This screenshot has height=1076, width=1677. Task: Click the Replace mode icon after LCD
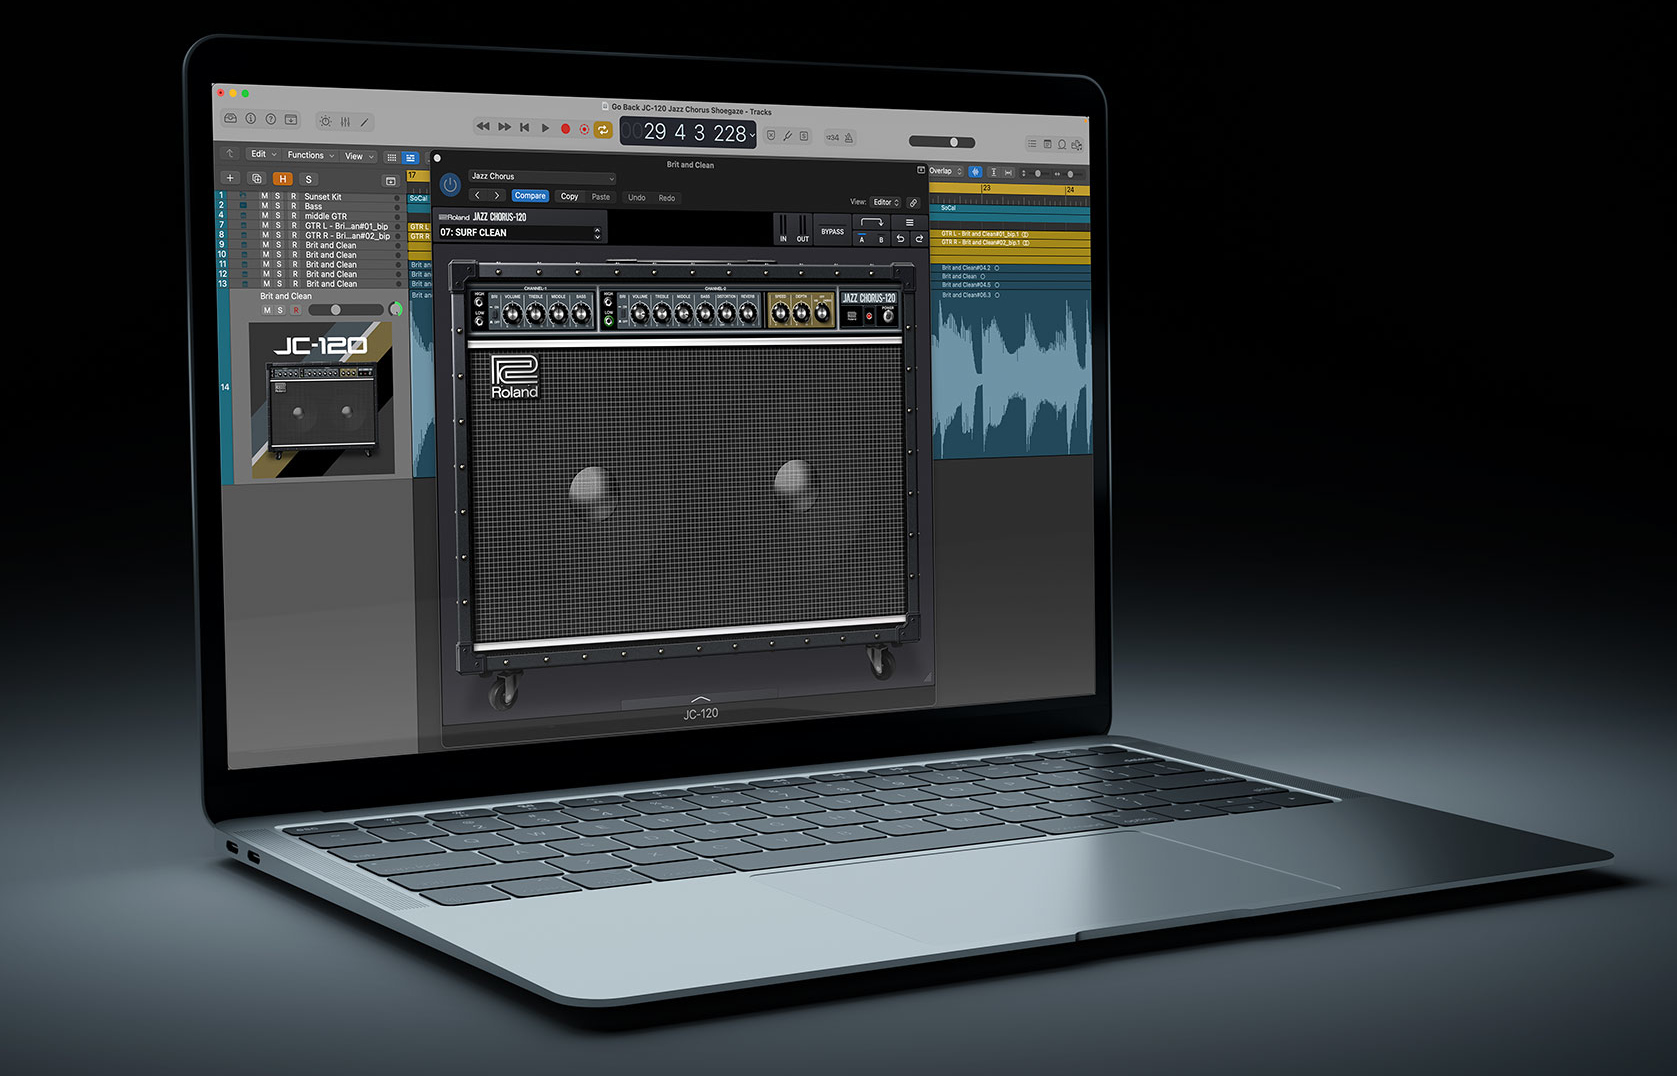point(771,136)
